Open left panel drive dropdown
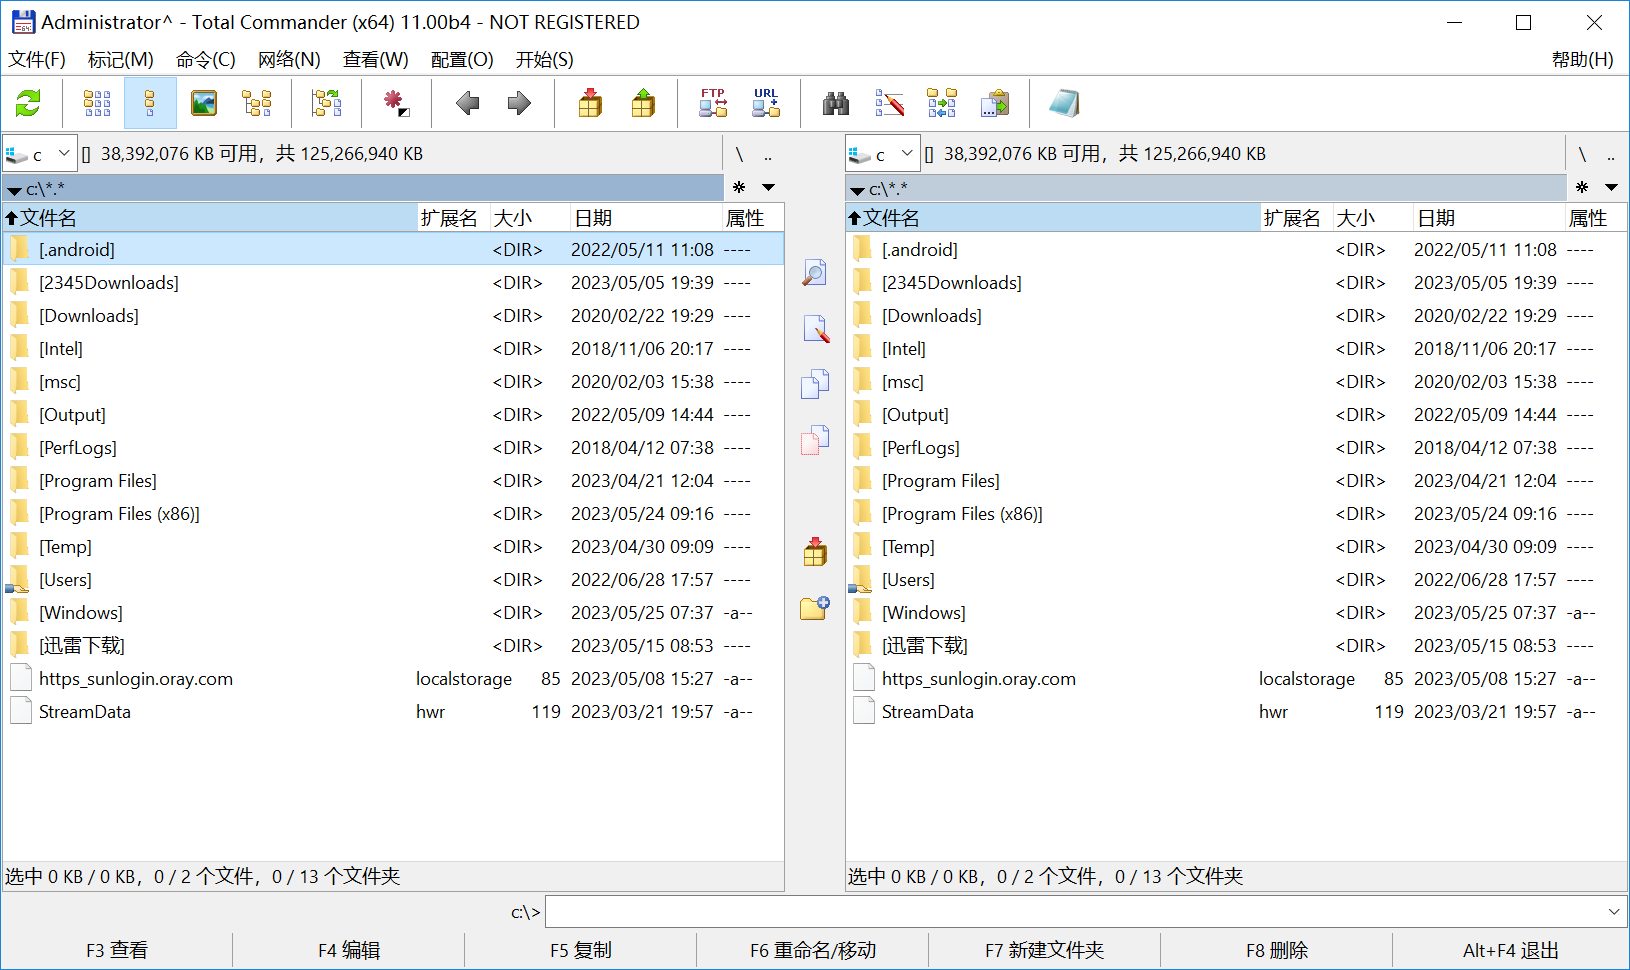 [x=40, y=154]
